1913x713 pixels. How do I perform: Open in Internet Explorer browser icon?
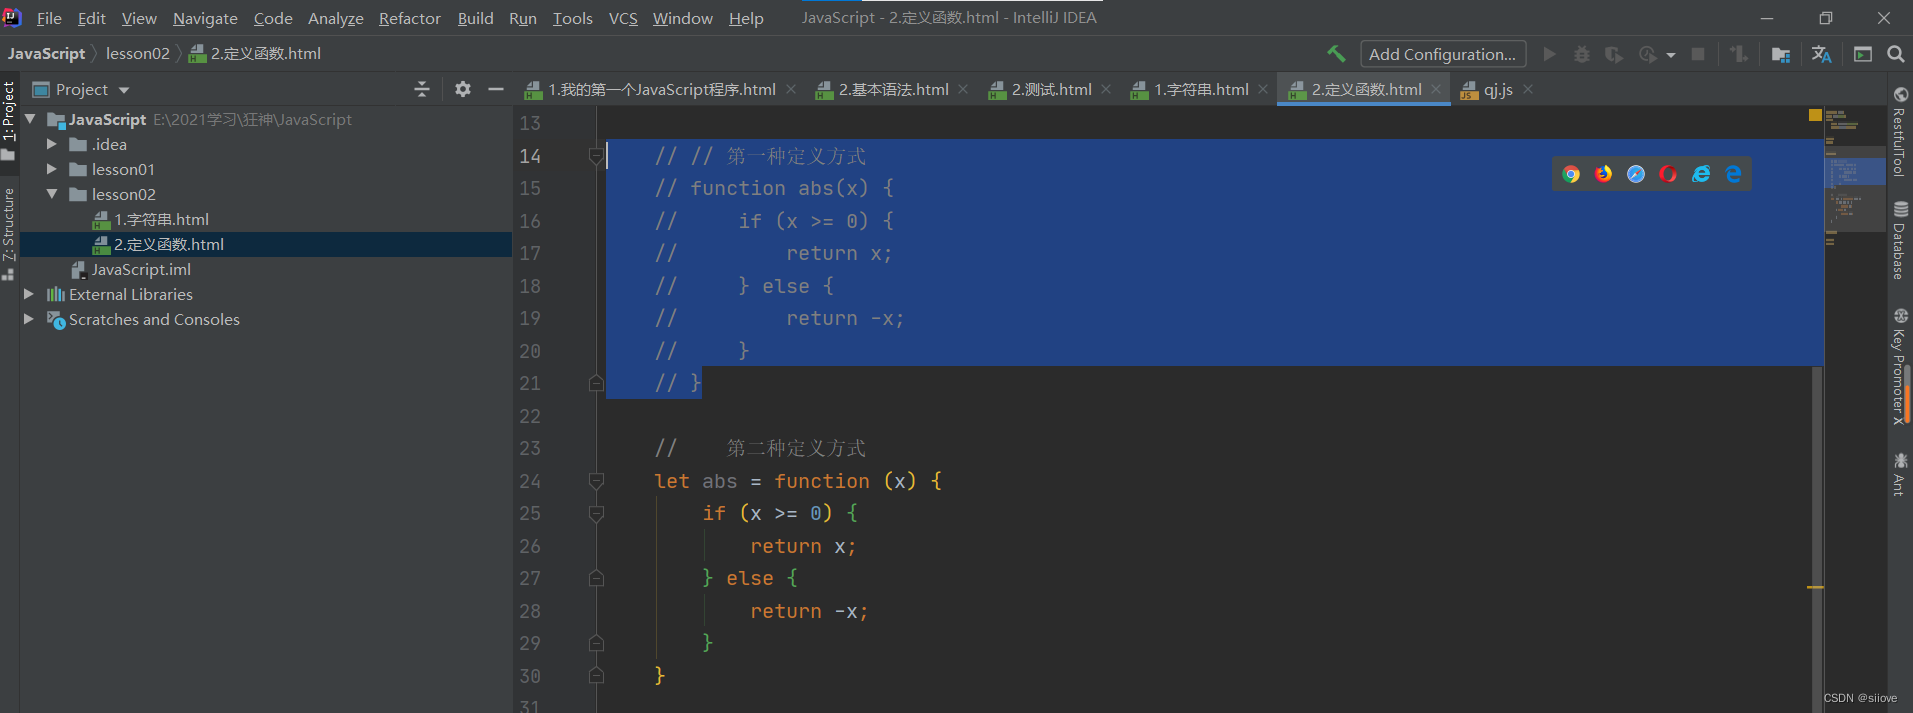point(1701,174)
